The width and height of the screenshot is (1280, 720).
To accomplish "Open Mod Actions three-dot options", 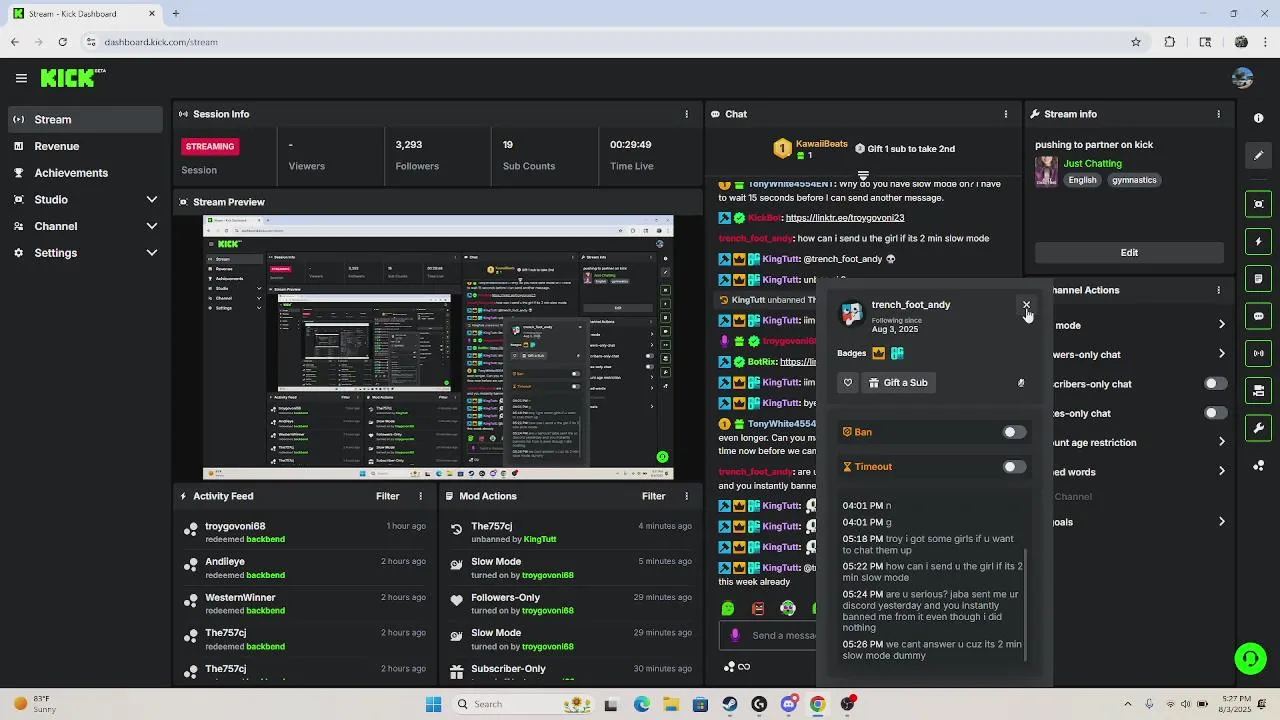I will 686,496.
